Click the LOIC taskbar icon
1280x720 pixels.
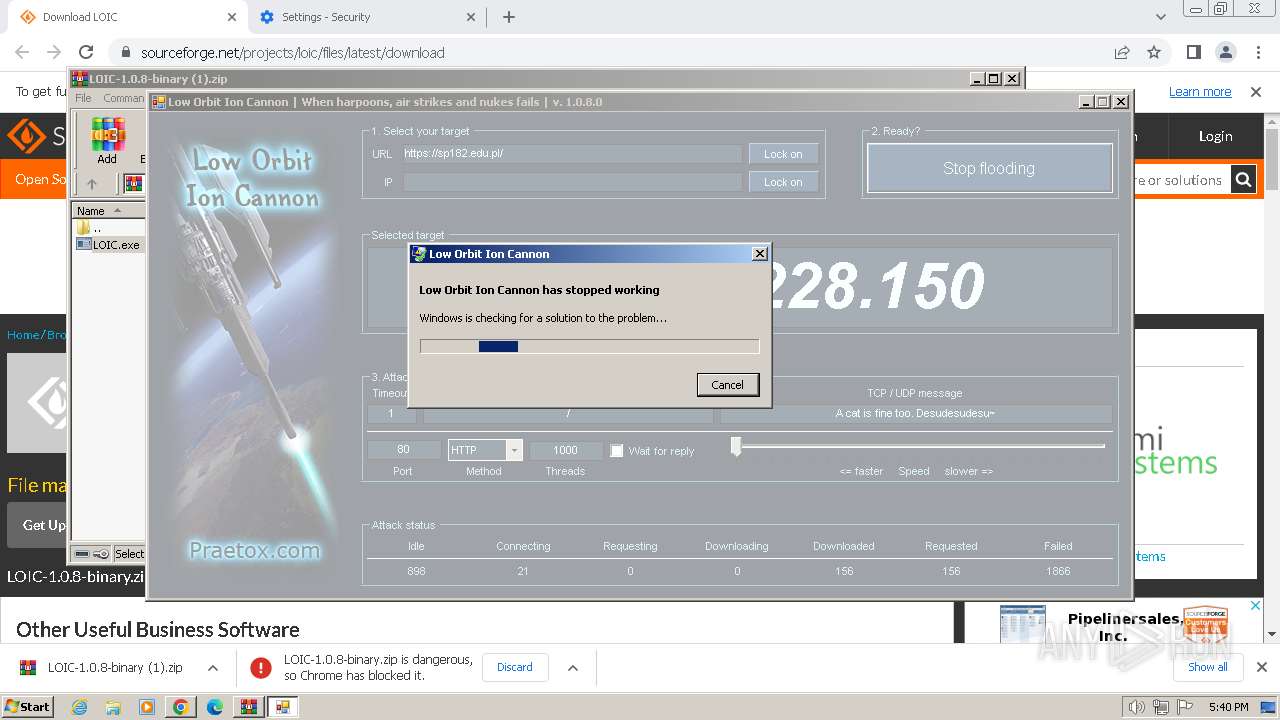[282, 707]
